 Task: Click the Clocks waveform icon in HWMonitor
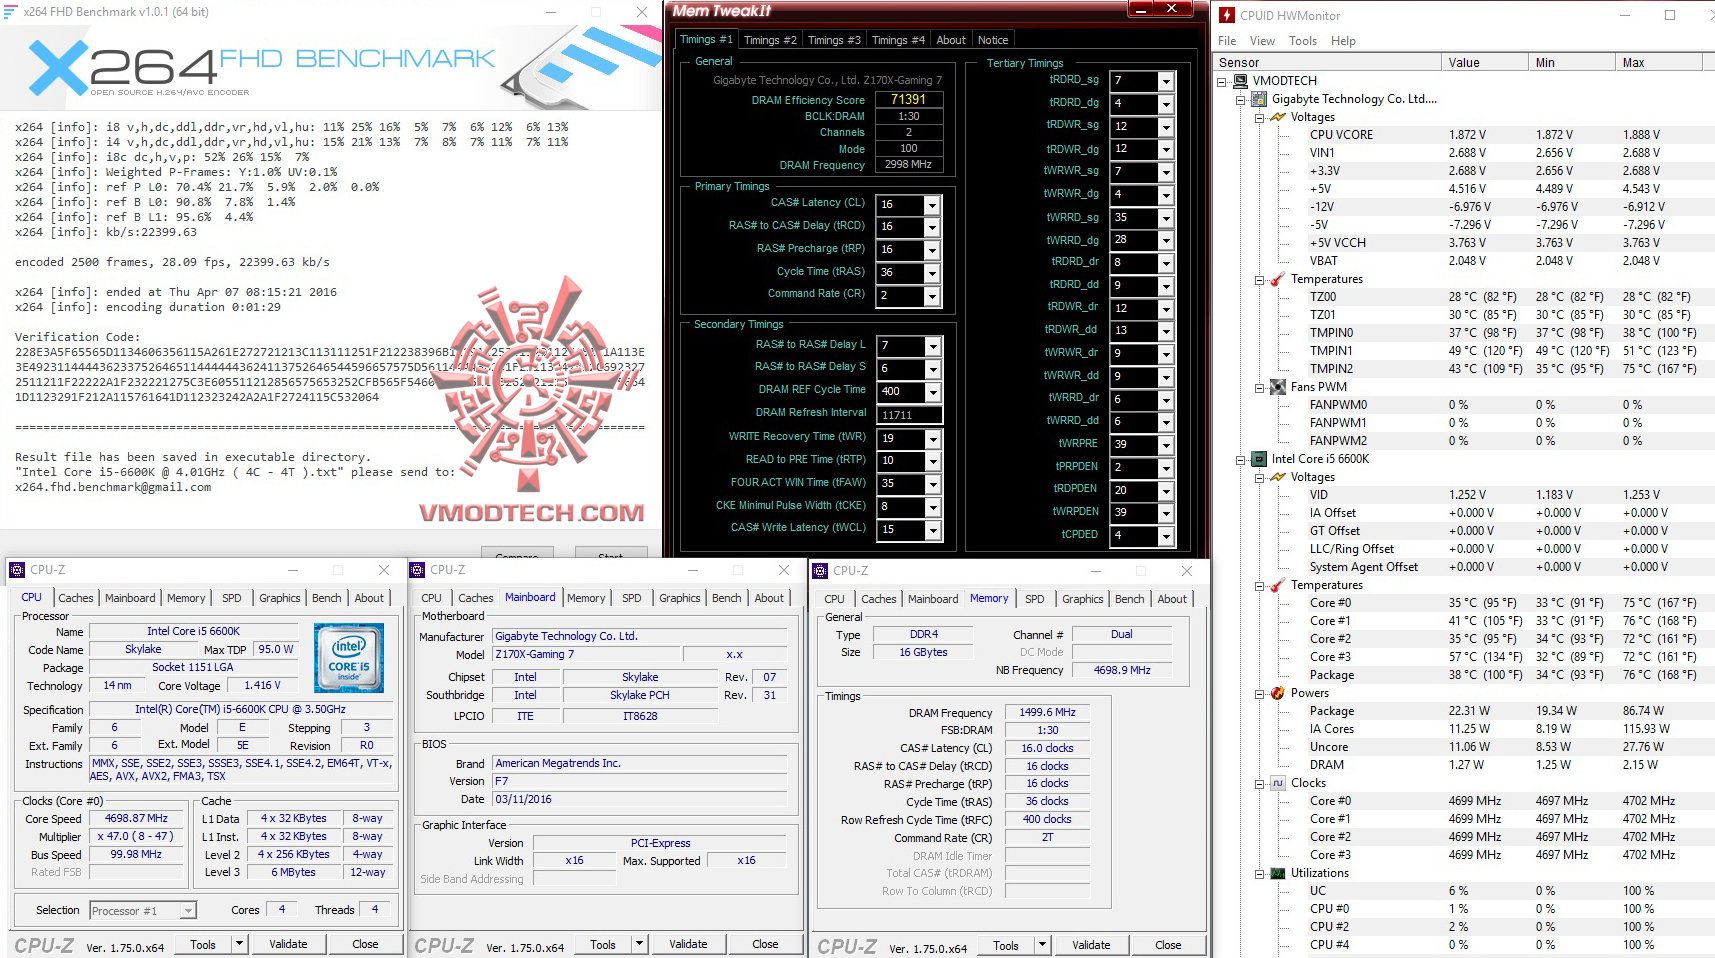(1277, 783)
